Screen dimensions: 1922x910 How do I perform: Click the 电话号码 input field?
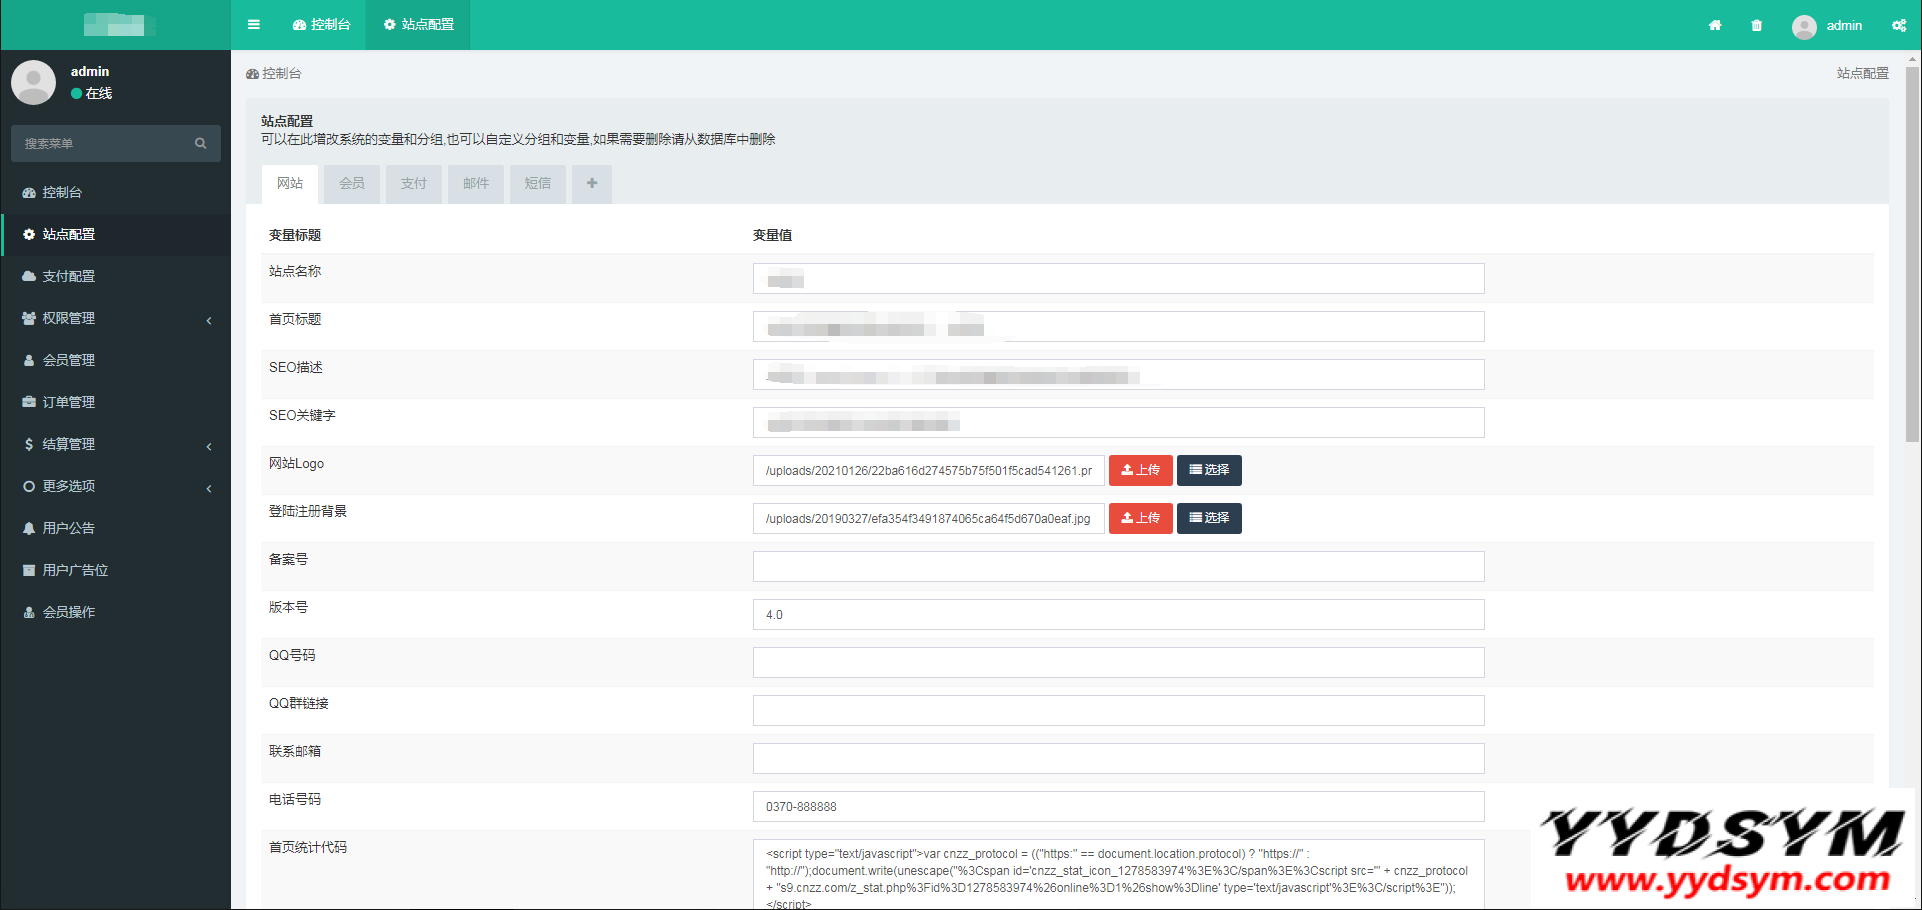point(1118,807)
